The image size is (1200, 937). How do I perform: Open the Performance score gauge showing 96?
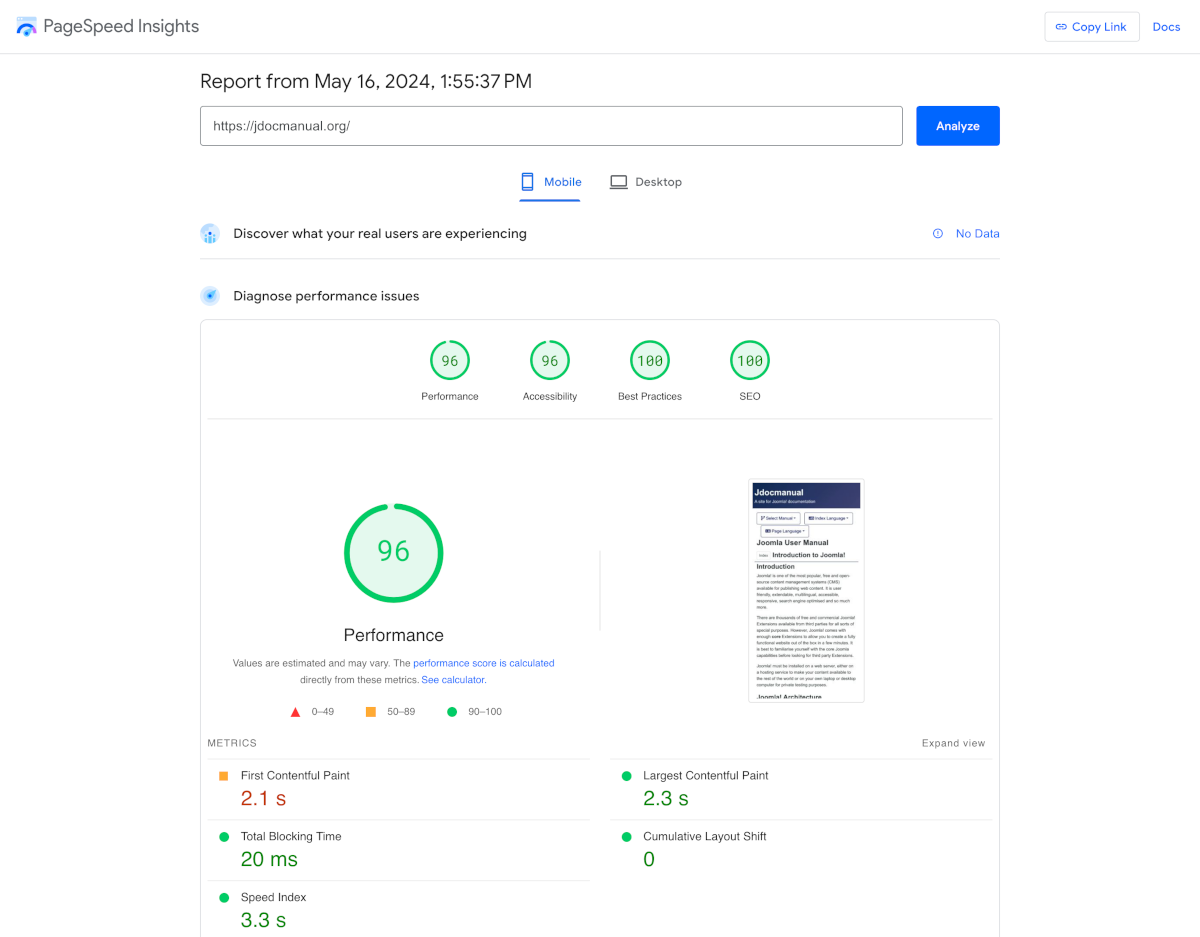[x=449, y=360]
